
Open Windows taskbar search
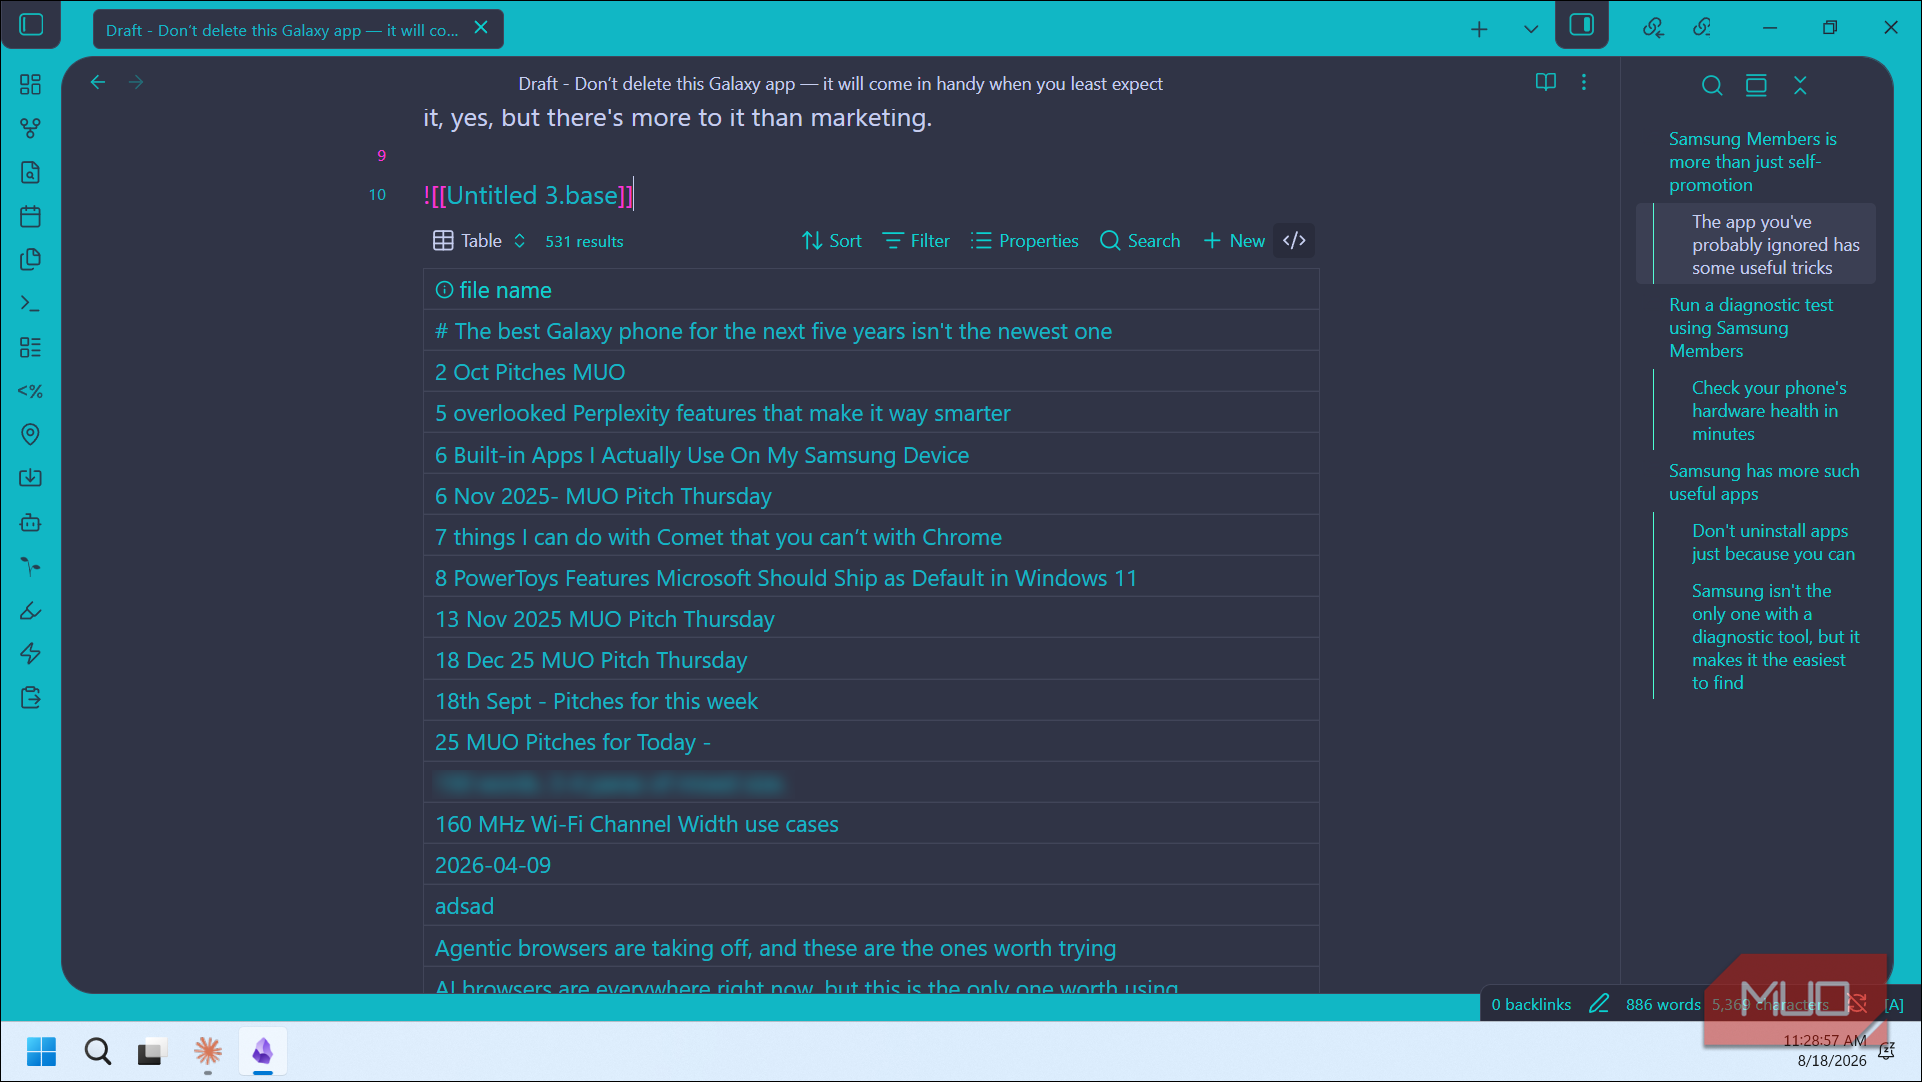point(97,1051)
